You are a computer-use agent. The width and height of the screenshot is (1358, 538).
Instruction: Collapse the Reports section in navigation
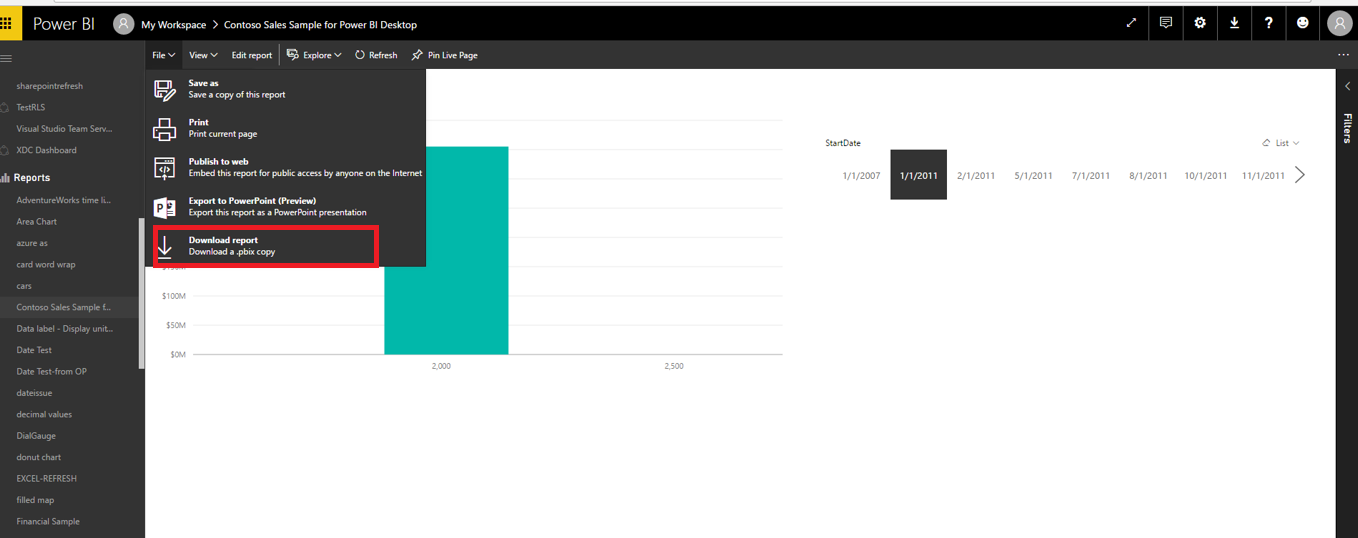[x=32, y=178]
